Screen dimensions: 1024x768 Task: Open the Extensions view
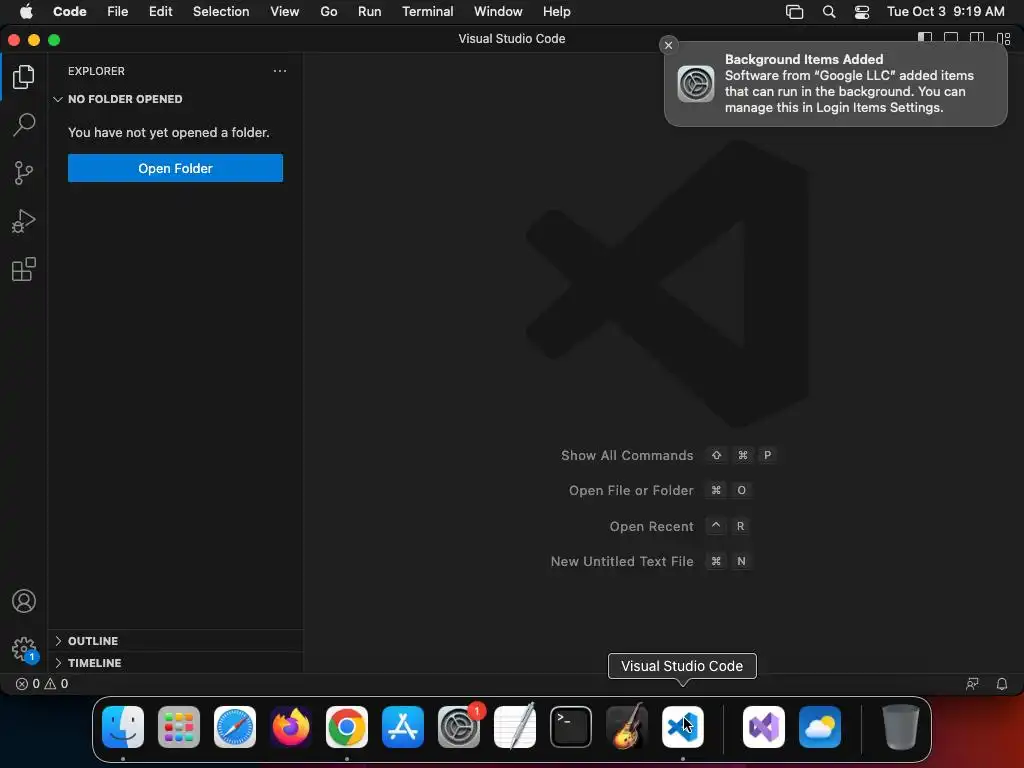(24, 269)
